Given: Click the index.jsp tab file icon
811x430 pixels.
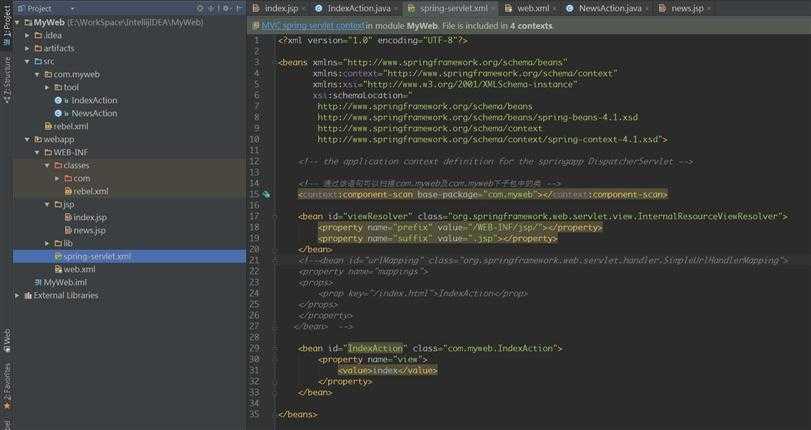Looking at the screenshot, I should [257, 8].
